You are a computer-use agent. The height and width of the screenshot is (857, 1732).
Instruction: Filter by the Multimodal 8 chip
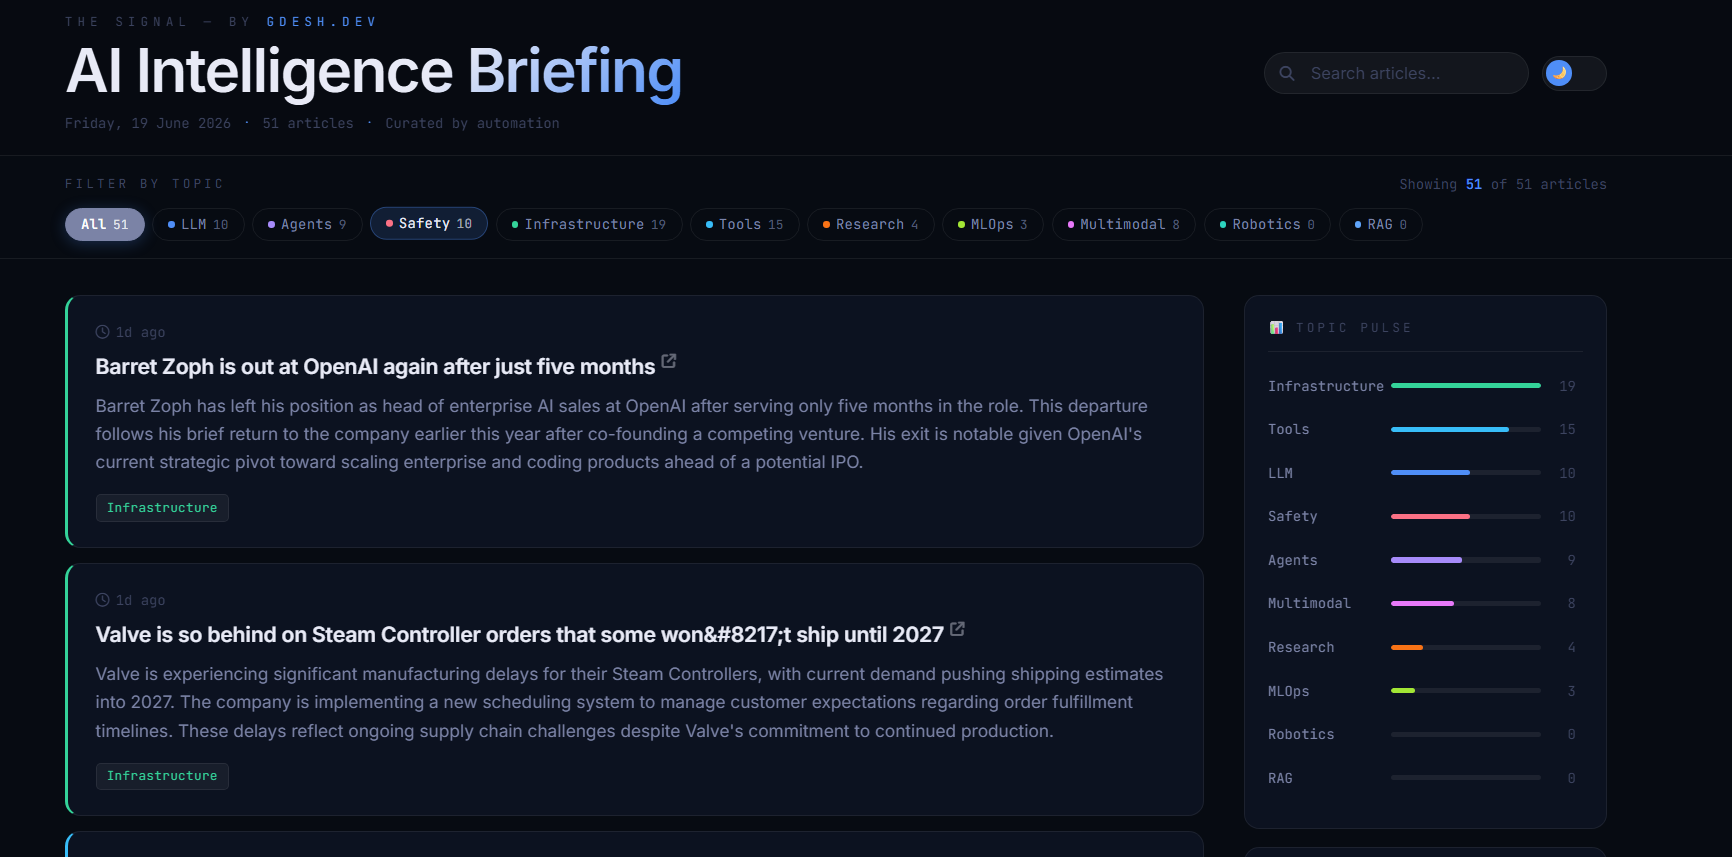[x=1124, y=224]
